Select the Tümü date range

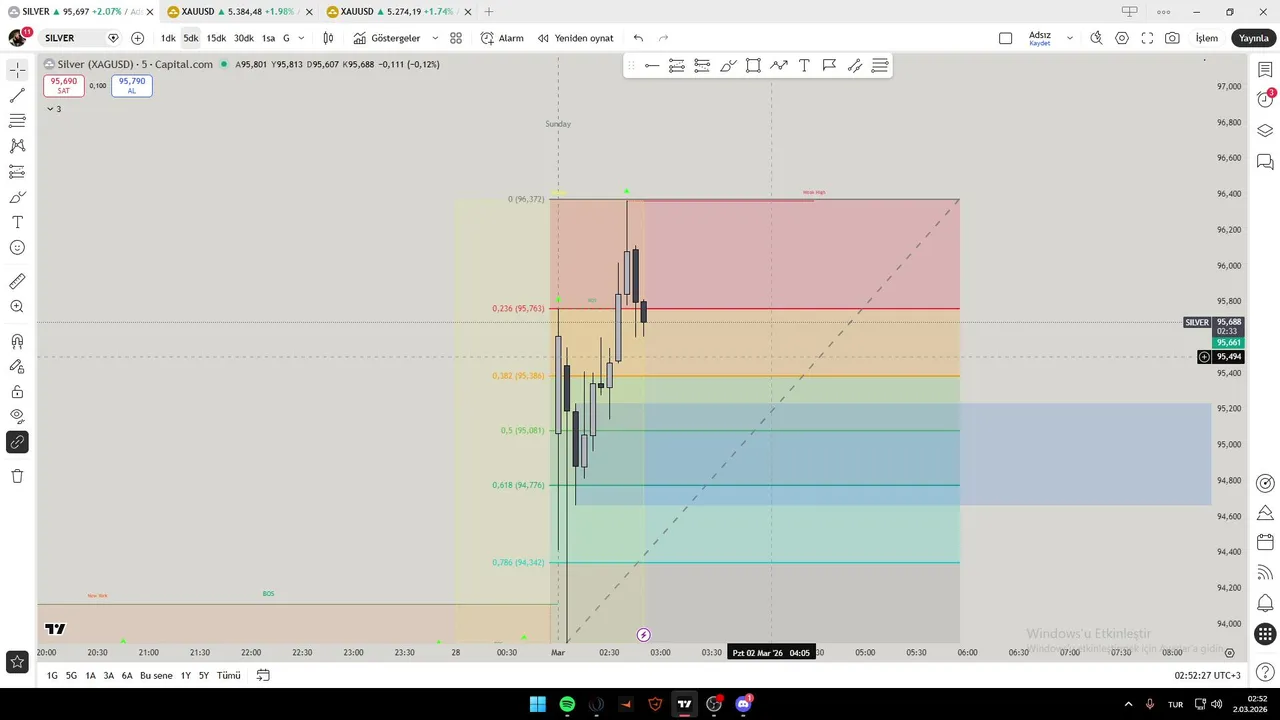(229, 676)
